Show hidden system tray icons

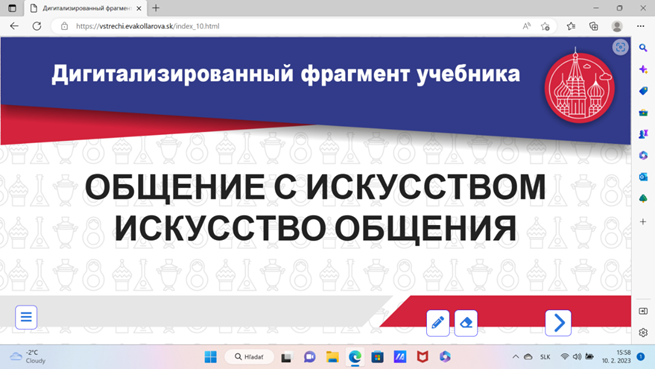pyautogui.click(x=515, y=356)
